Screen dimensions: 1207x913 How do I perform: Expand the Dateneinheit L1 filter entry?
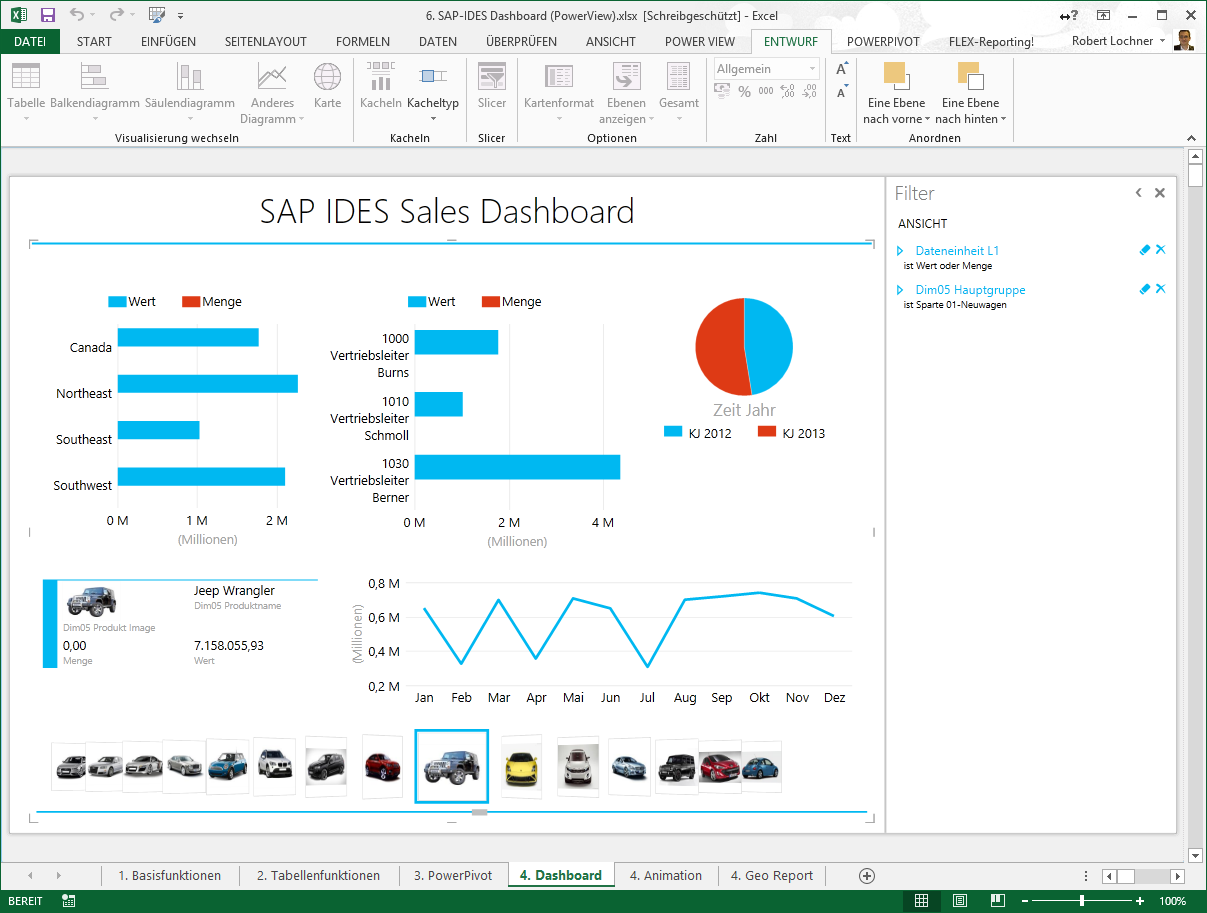(x=900, y=251)
